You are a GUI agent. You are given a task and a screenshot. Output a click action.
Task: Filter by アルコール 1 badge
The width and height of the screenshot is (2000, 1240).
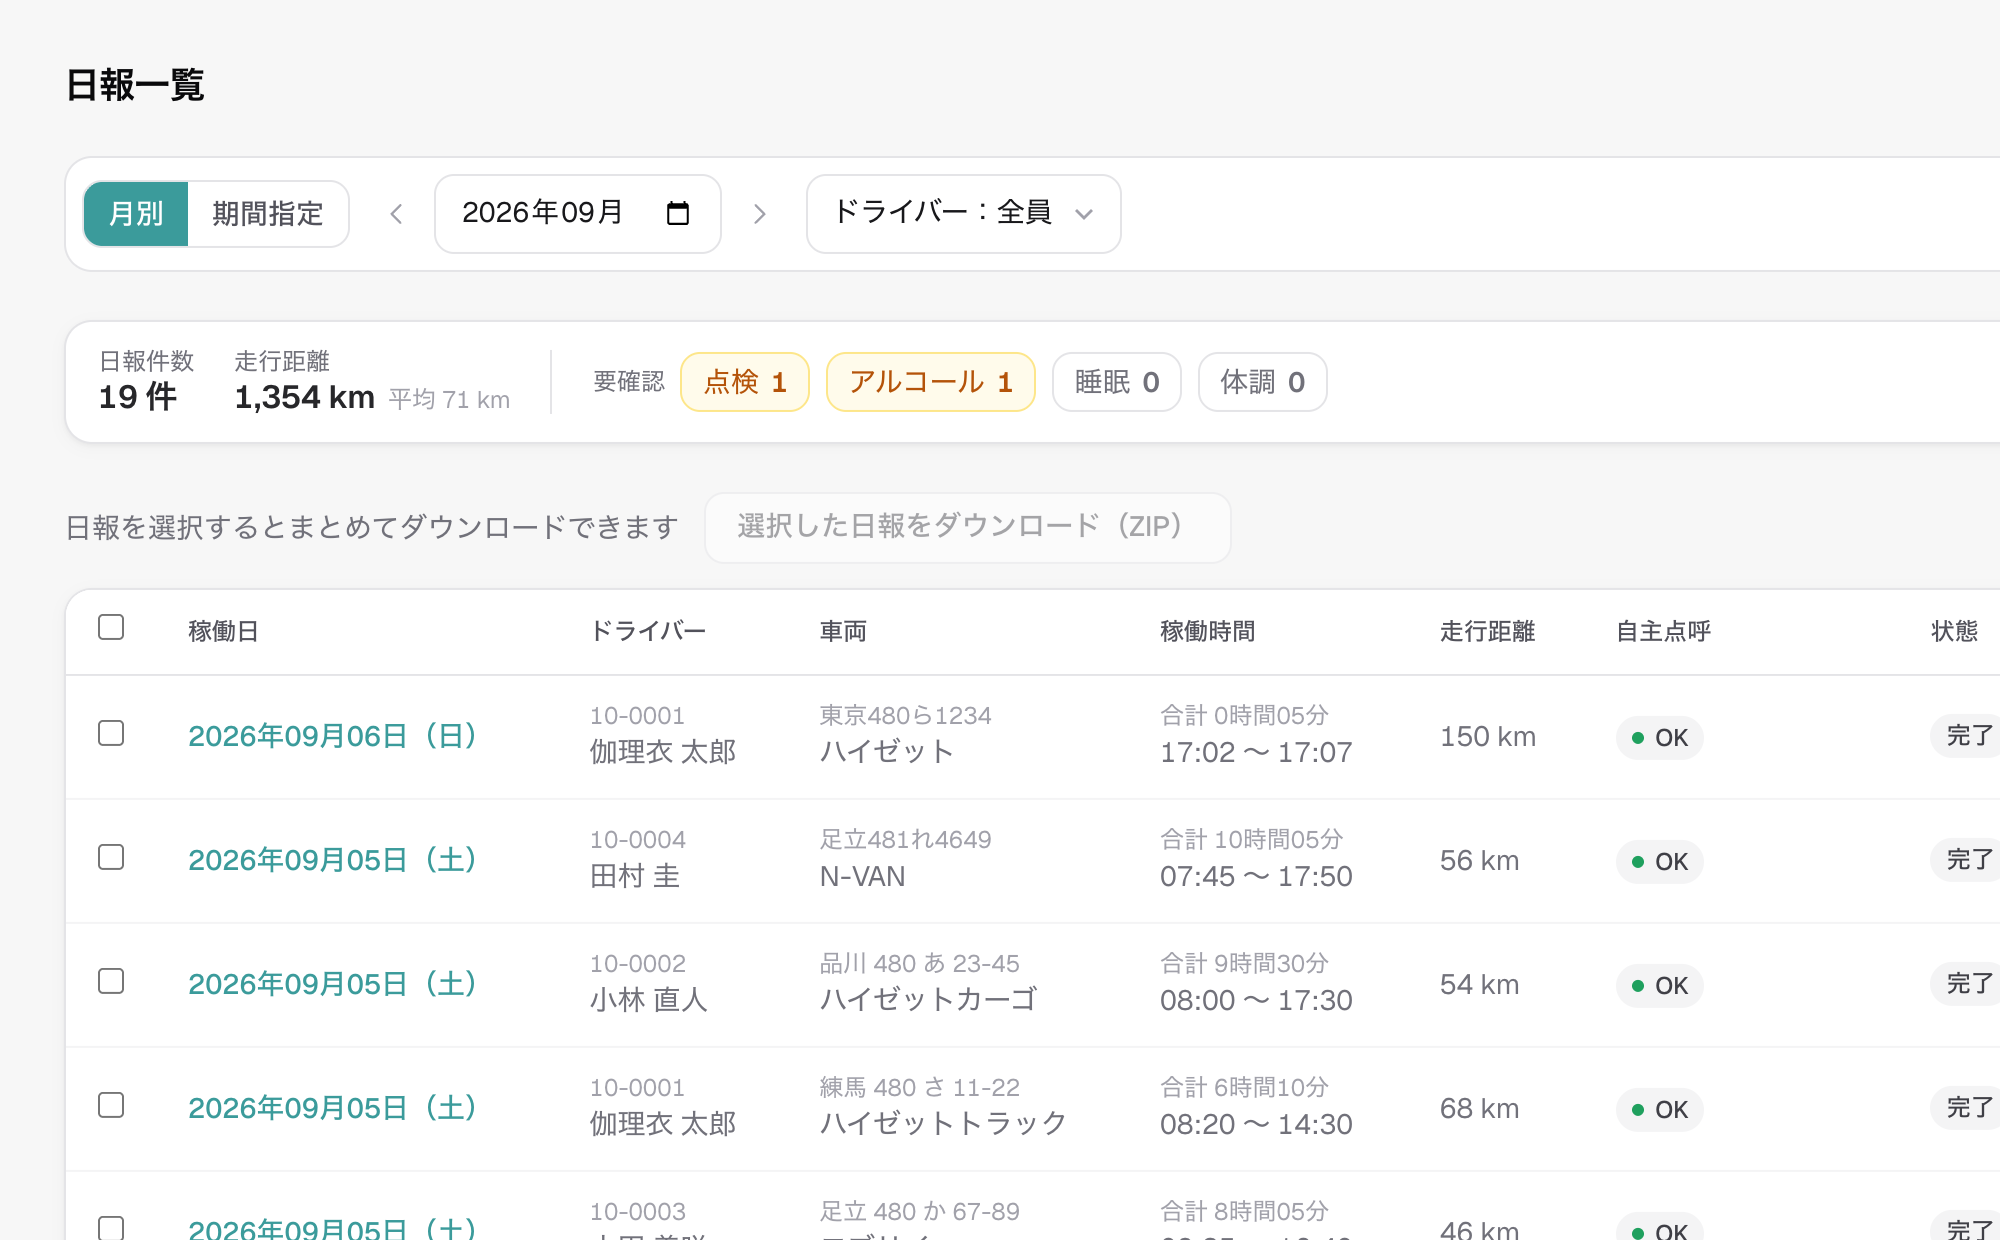(931, 382)
